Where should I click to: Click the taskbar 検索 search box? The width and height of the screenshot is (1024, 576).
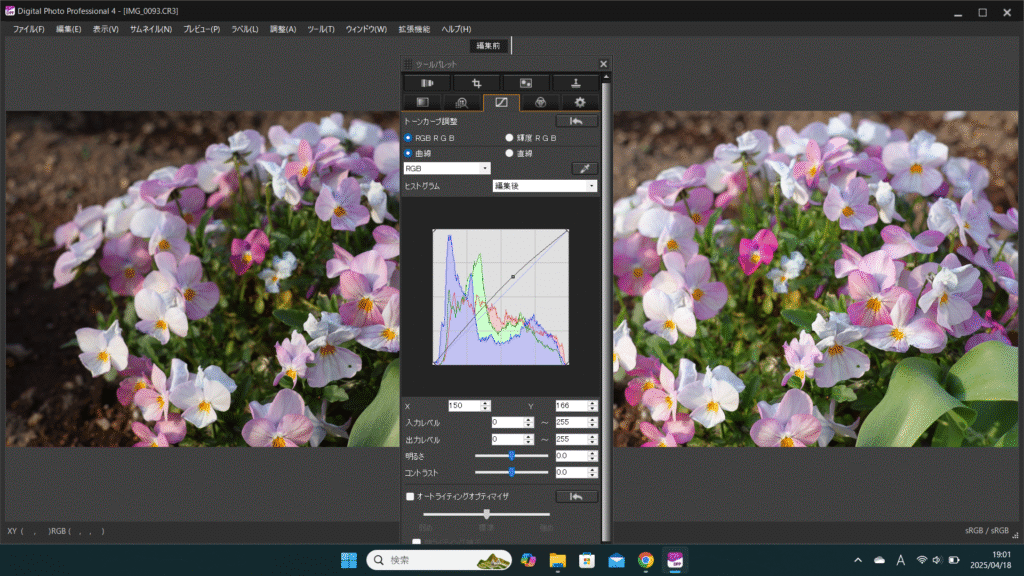coord(439,560)
